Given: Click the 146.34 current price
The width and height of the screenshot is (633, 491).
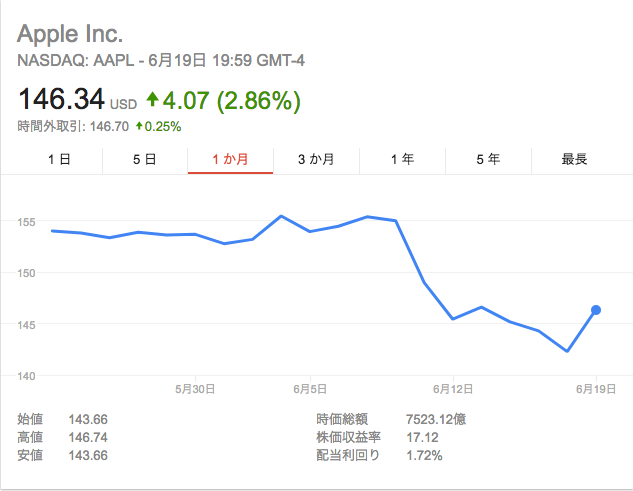Looking at the screenshot, I should click(x=61, y=99).
